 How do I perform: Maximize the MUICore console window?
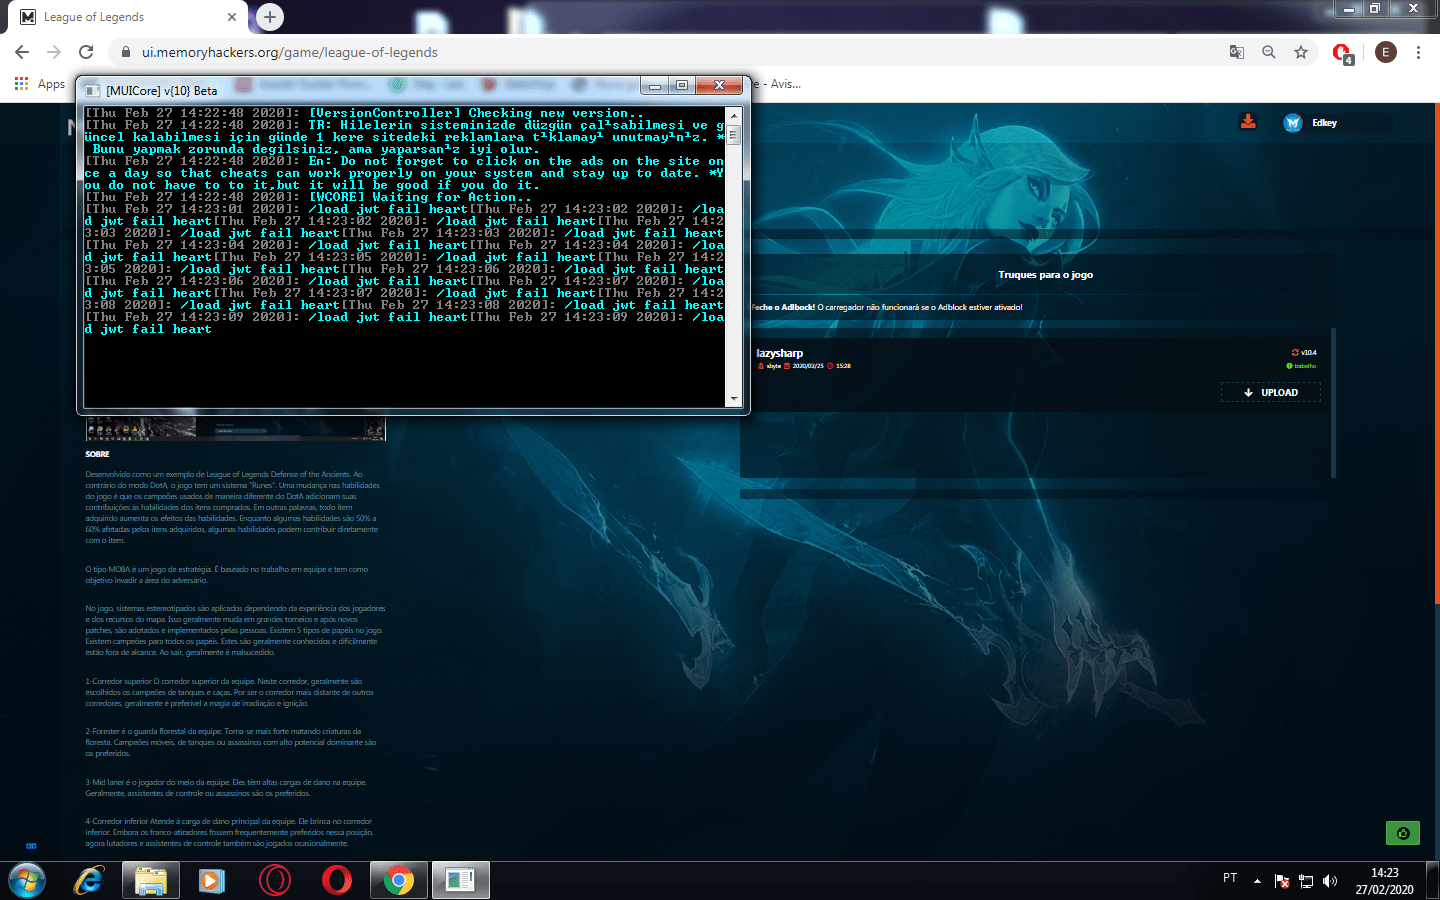[x=682, y=87]
